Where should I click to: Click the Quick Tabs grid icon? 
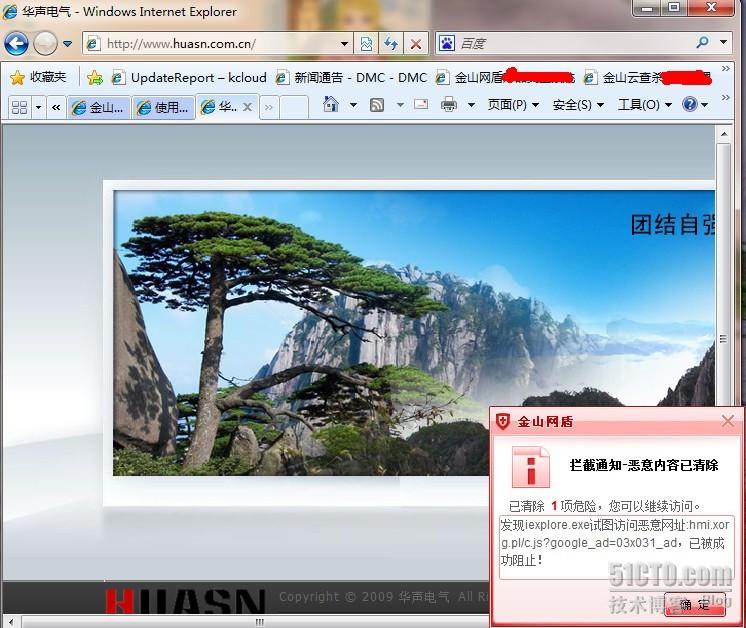pyautogui.click(x=19, y=107)
